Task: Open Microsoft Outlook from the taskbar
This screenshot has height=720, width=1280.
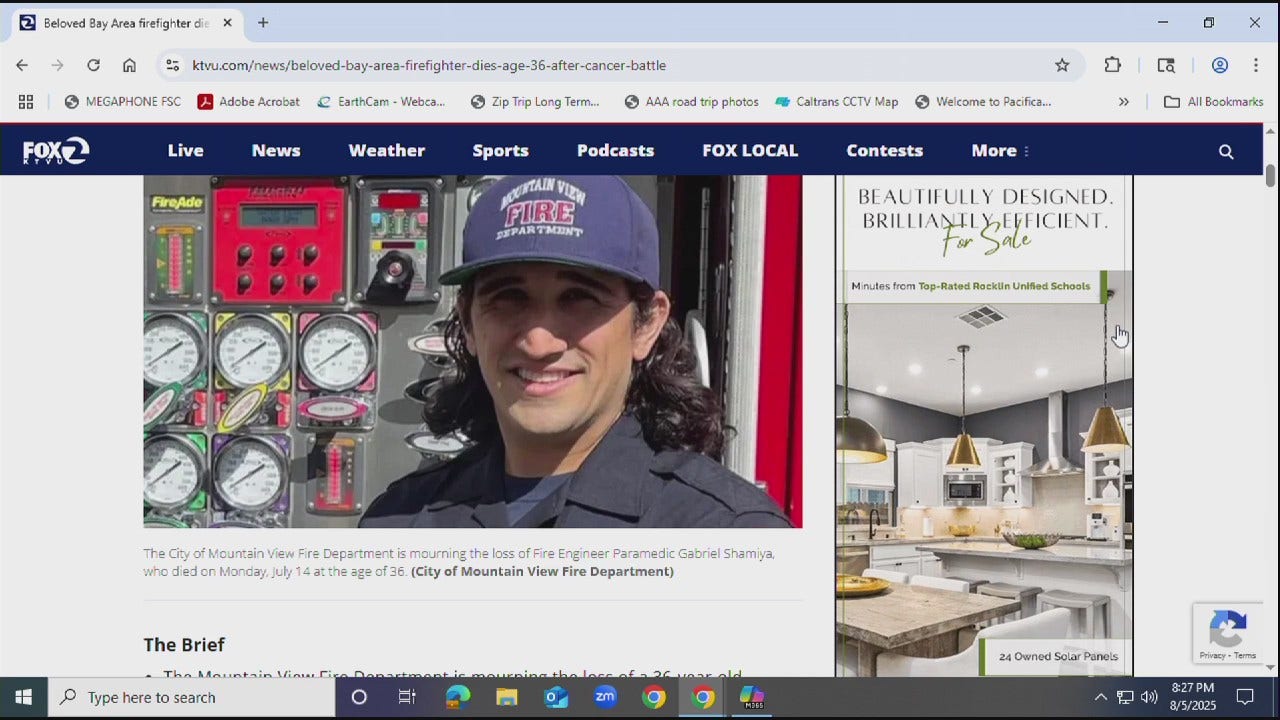Action: click(556, 697)
